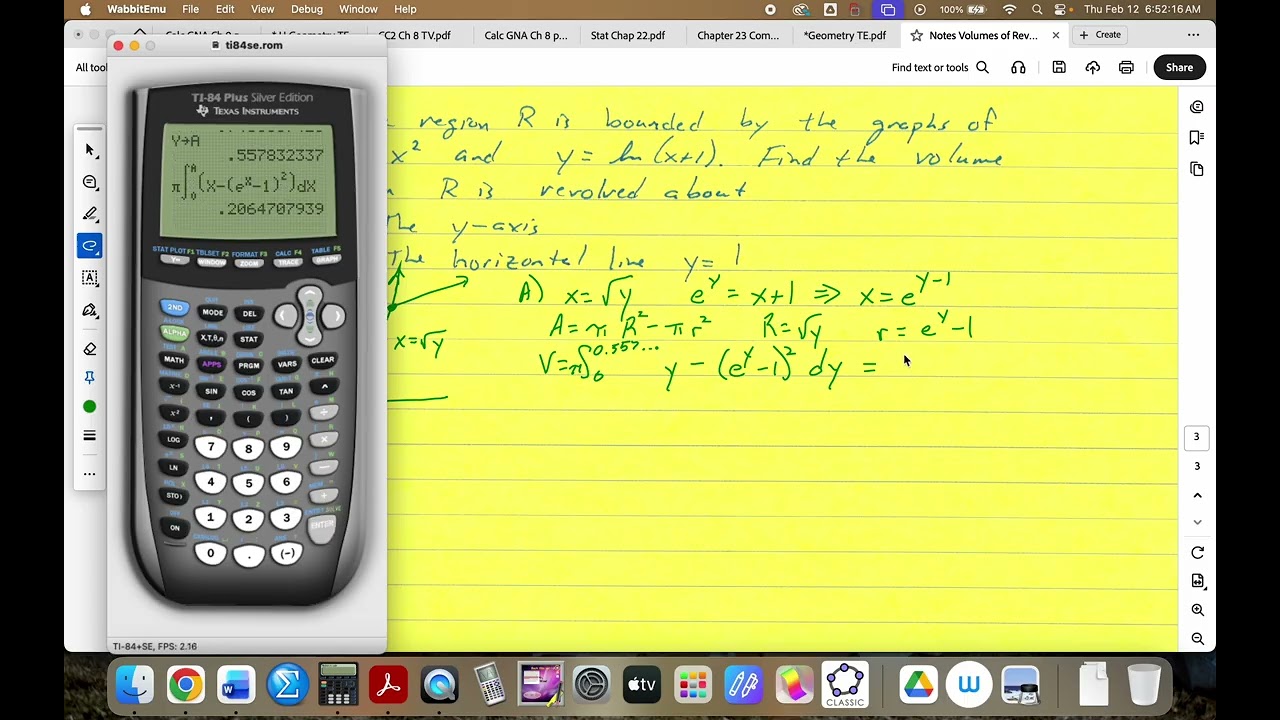Select the arrow selection tool in Acrobat
Viewport: 1280px width, 720px height.
[x=90, y=150]
